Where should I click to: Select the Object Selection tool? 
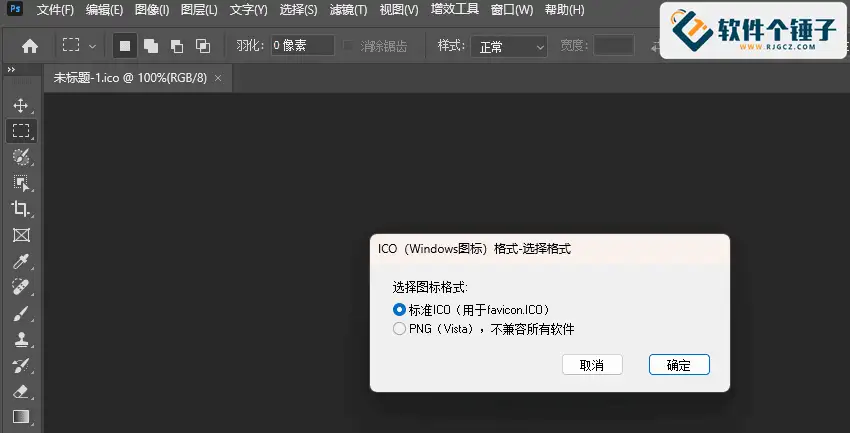[x=21, y=183]
